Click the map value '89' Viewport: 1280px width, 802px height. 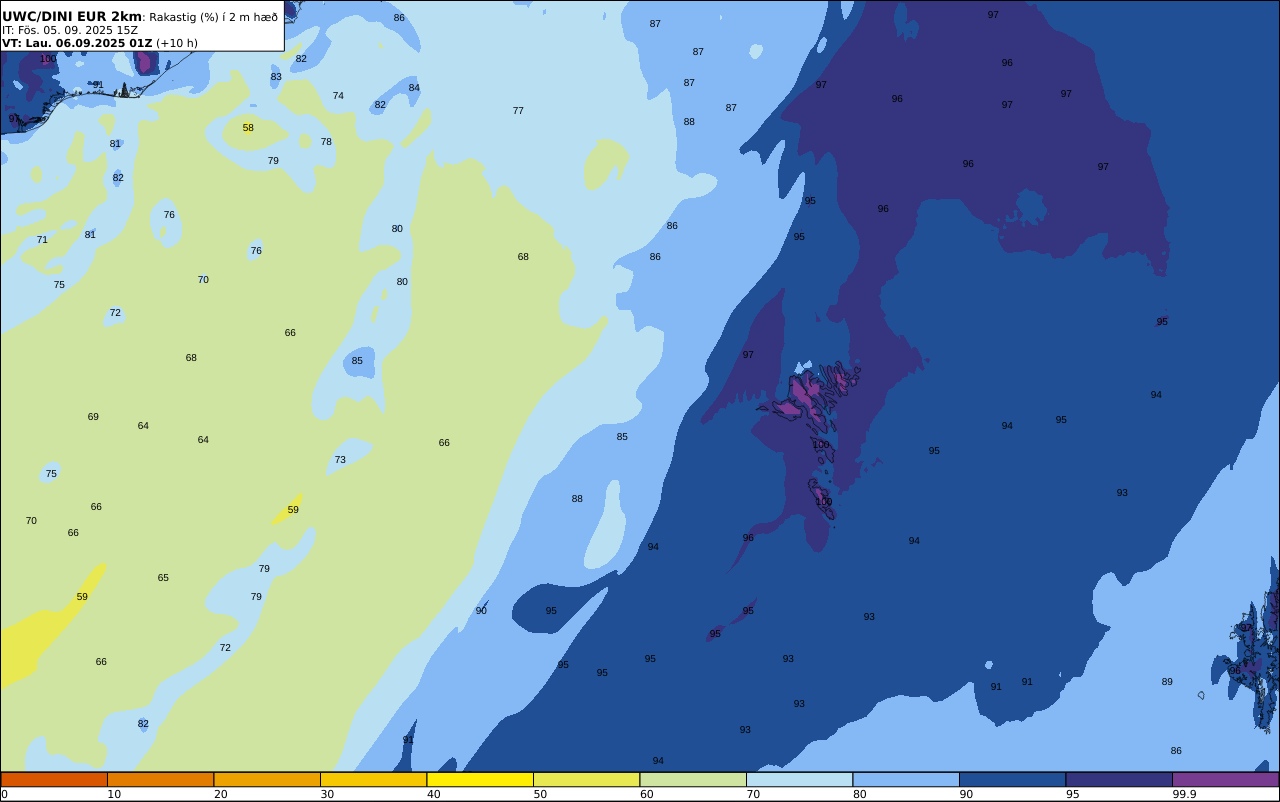[1167, 682]
